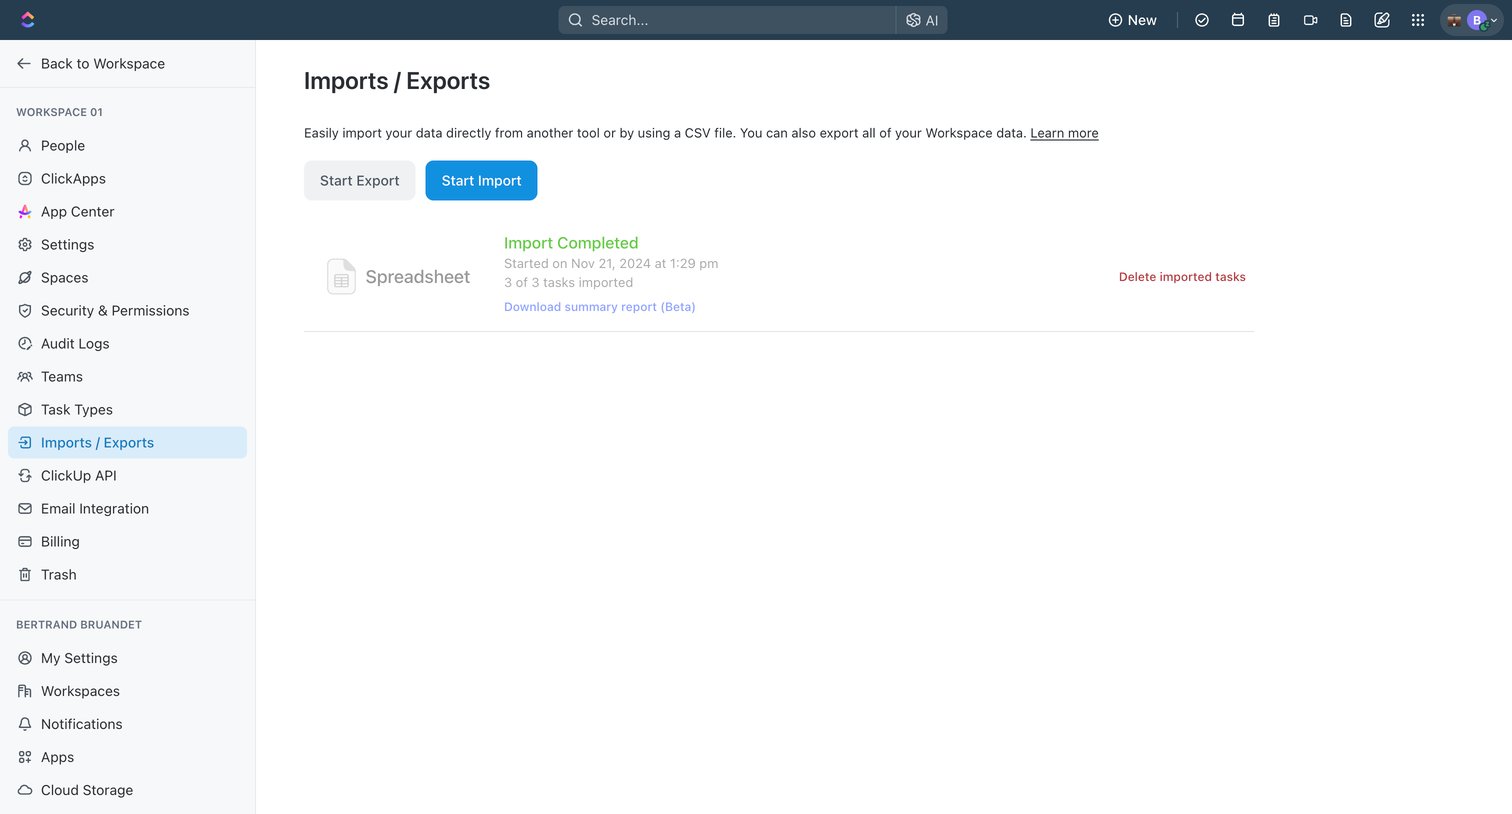
Task: Open Teams in sidebar
Action: click(x=127, y=377)
